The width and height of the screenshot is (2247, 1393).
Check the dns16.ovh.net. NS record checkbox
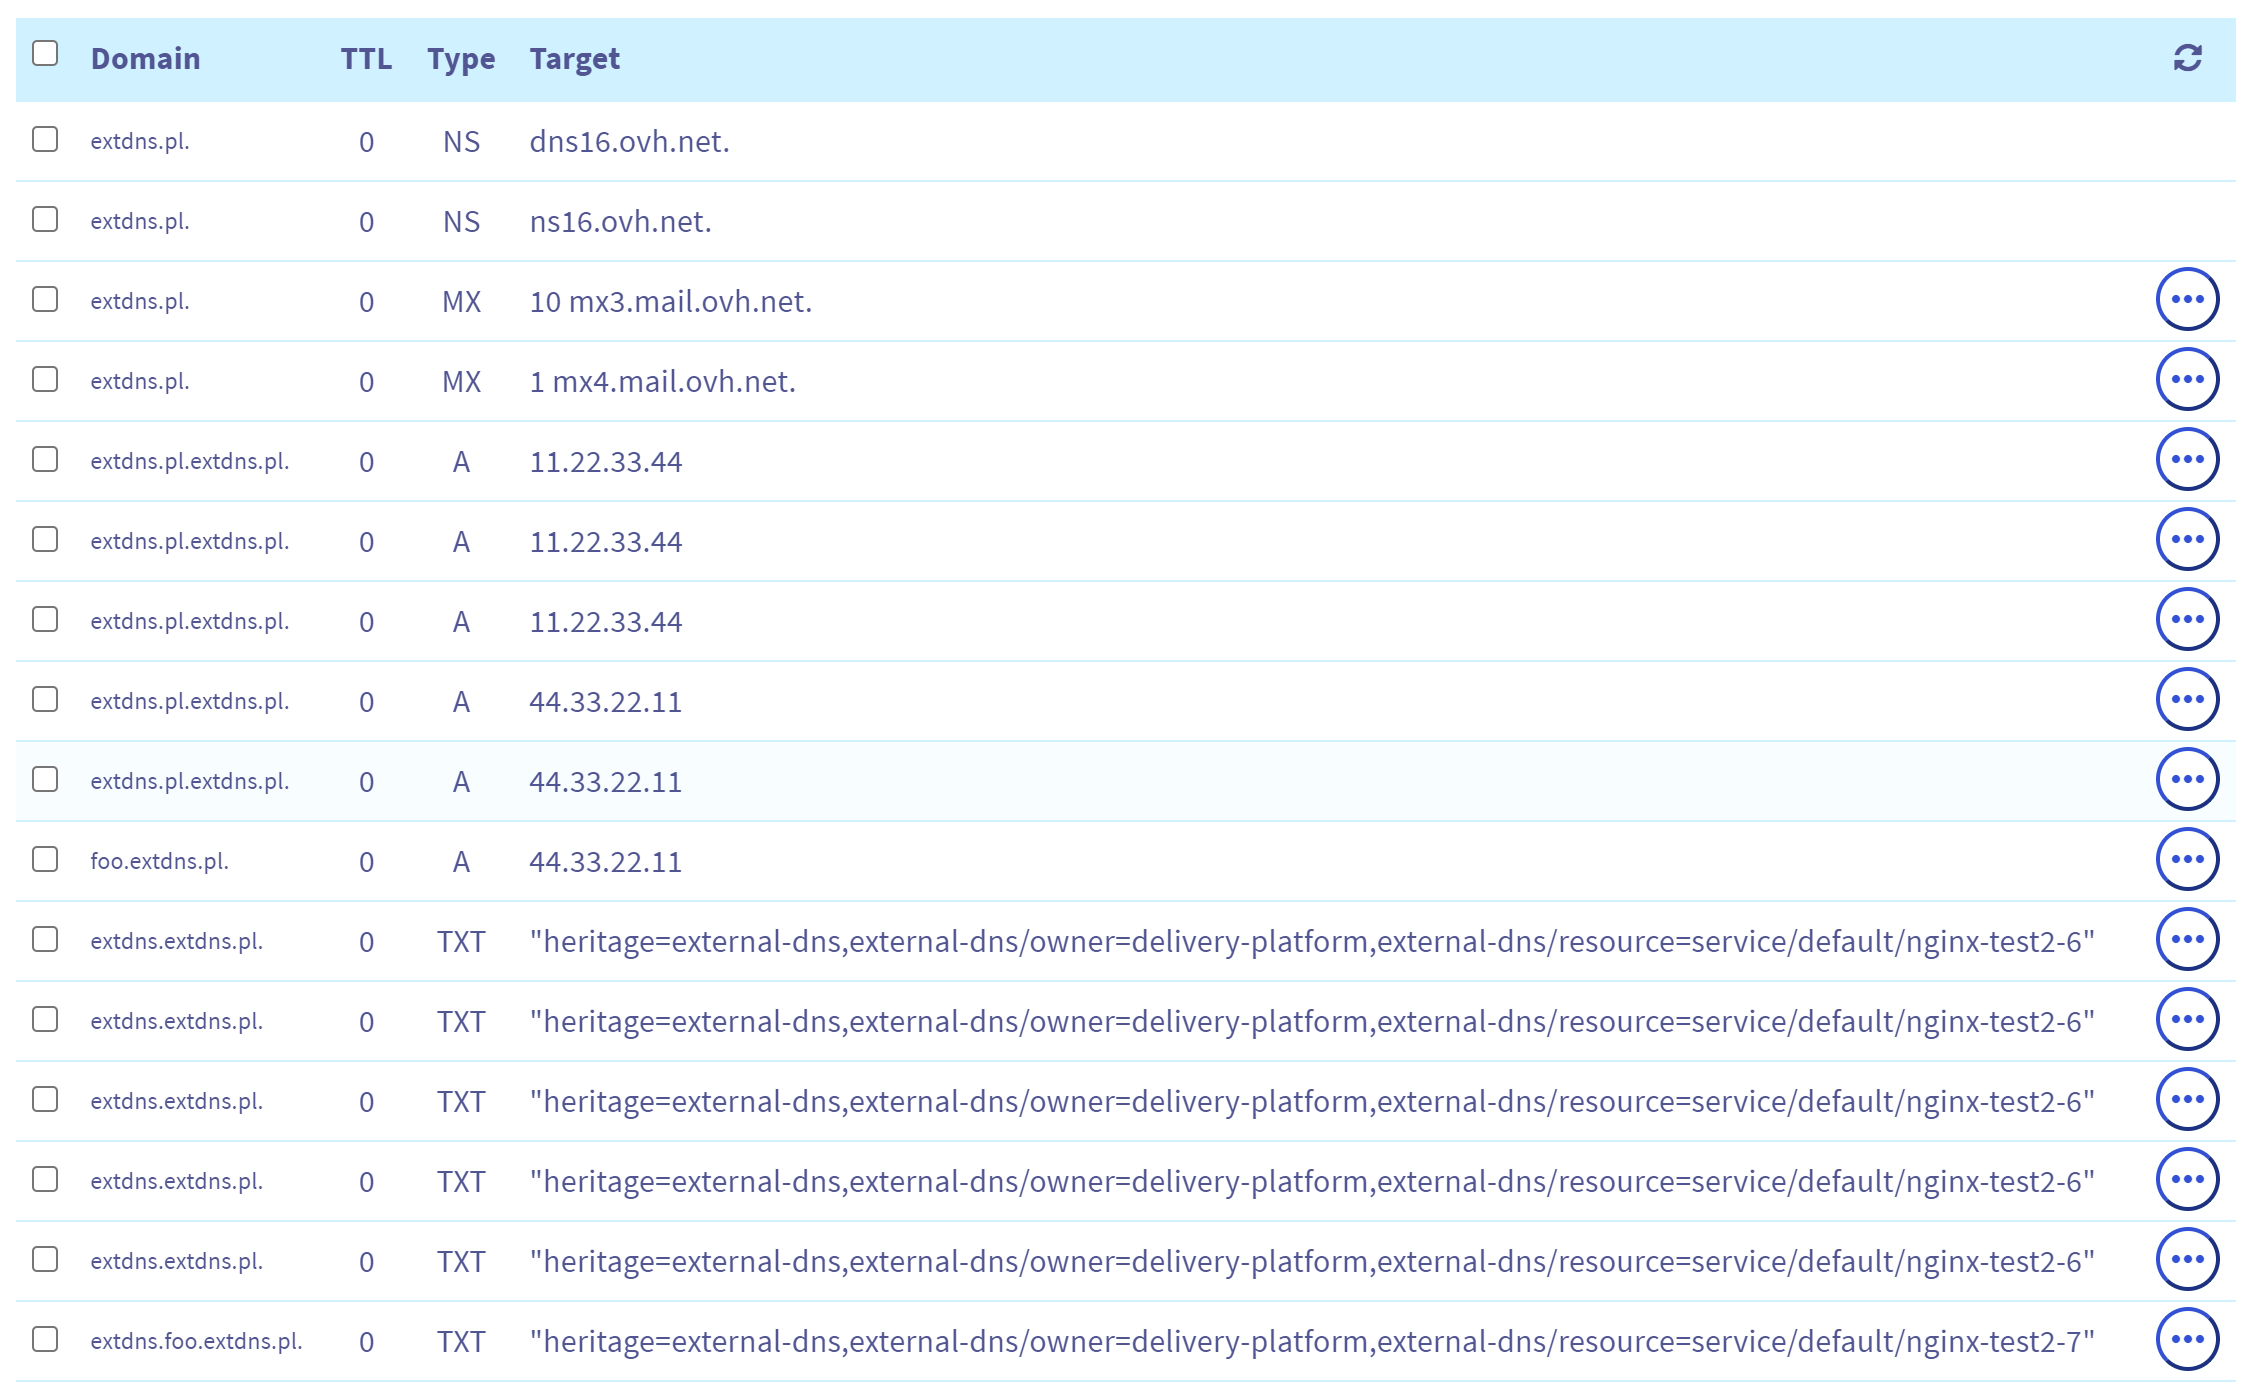(45, 139)
